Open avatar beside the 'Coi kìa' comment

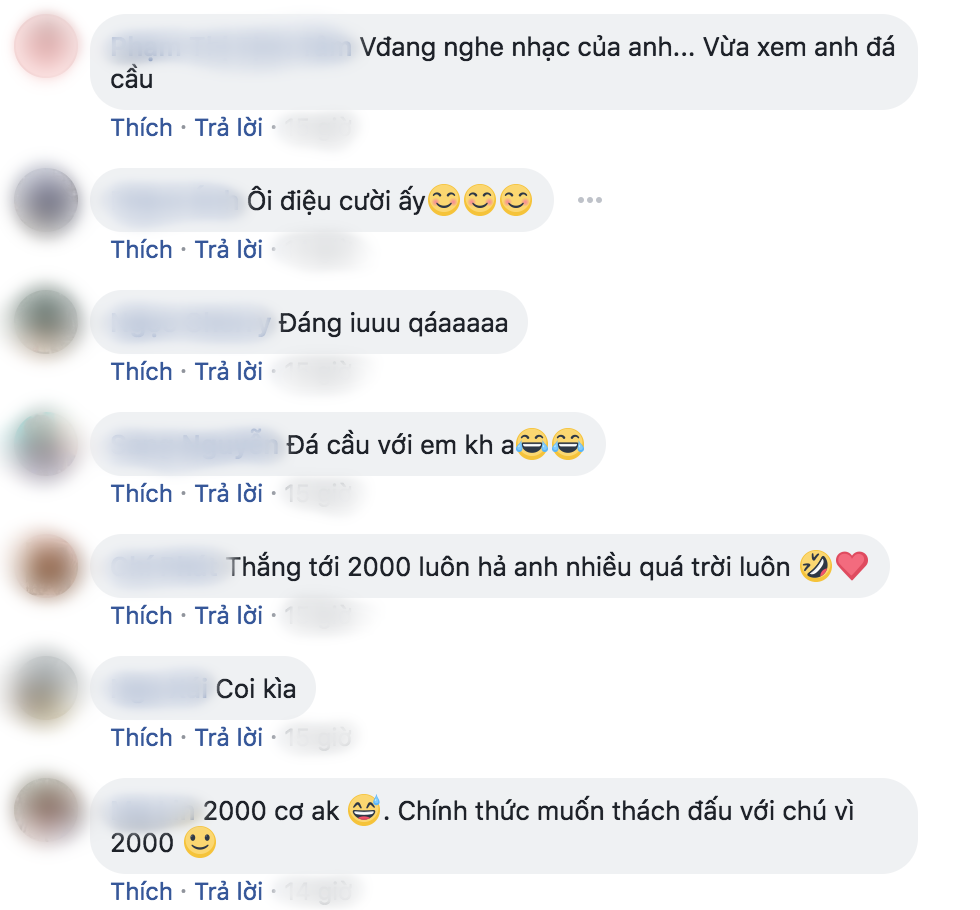(46, 688)
